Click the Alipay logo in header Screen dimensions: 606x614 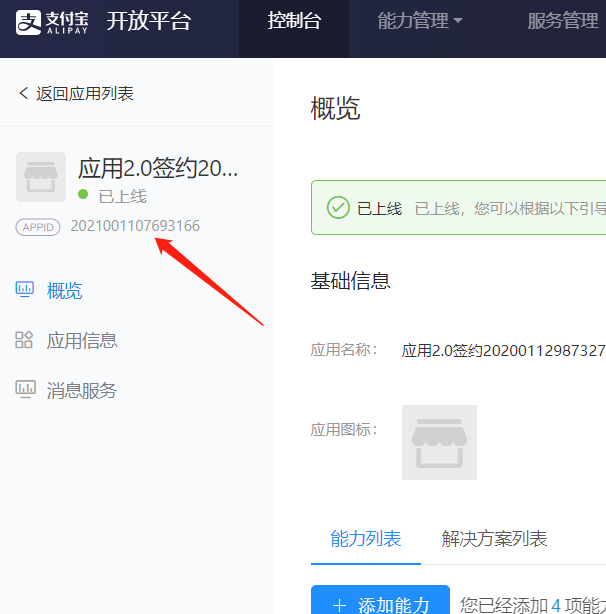[x=52, y=22]
